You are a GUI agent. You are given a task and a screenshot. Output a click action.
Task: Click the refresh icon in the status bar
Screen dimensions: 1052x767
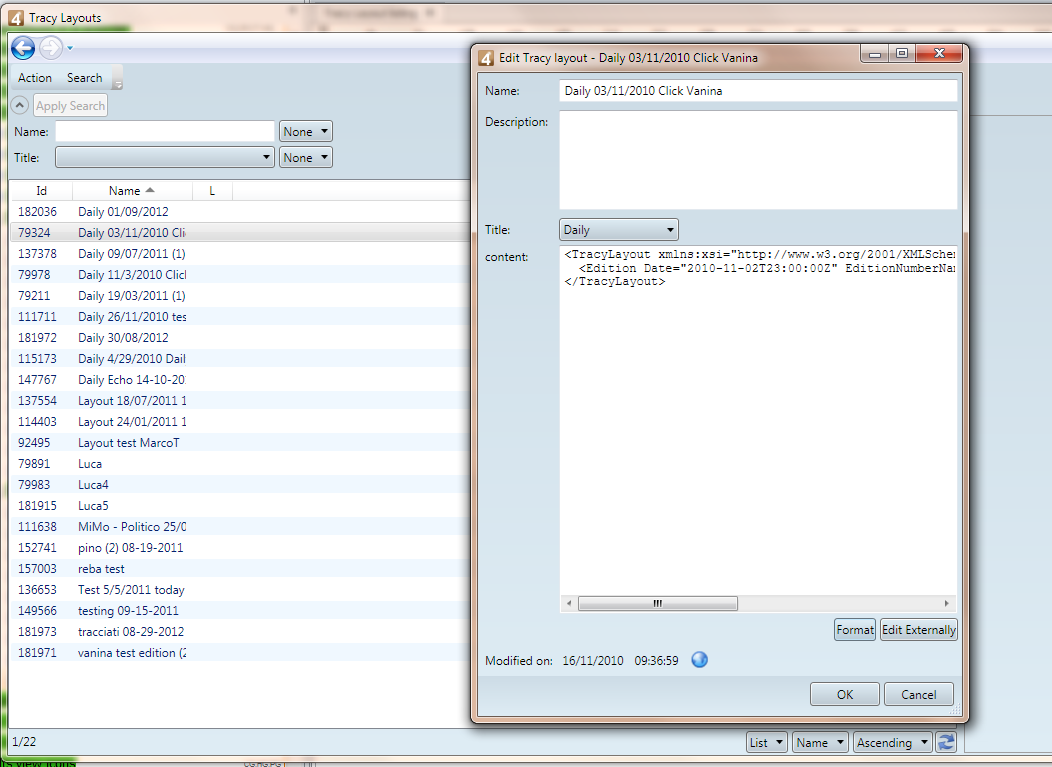pyautogui.click(x=946, y=742)
